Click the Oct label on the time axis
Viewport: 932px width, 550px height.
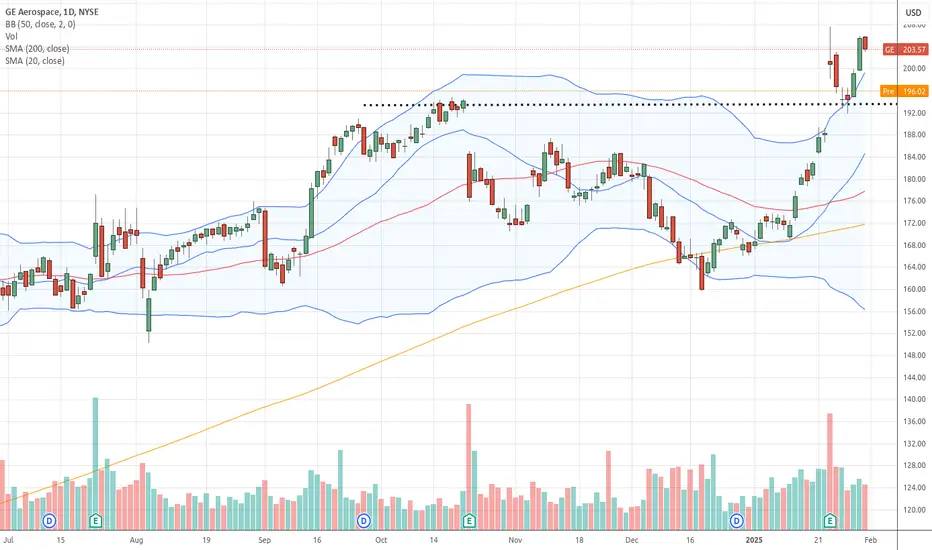click(x=381, y=540)
